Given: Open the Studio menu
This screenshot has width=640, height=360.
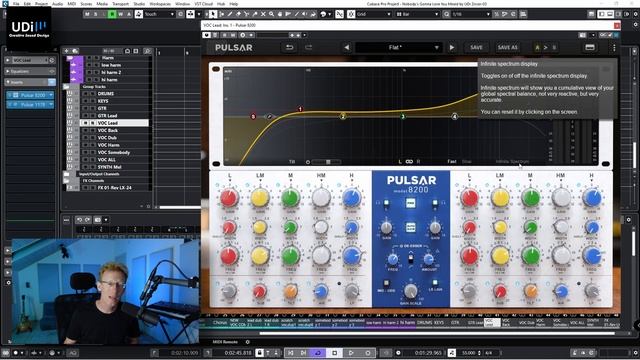Looking at the screenshot, I should coord(139,4).
